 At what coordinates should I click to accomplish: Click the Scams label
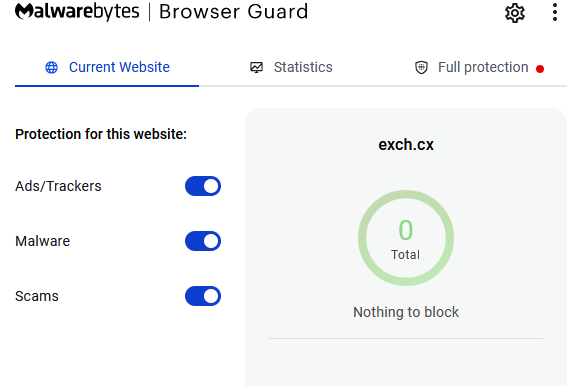(x=37, y=296)
